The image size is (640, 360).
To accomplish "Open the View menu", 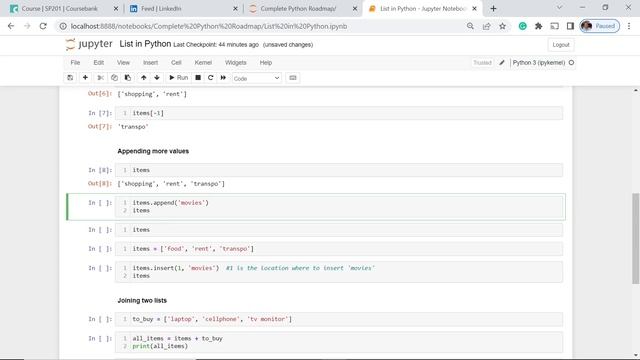I will pyautogui.click(x=123, y=62).
